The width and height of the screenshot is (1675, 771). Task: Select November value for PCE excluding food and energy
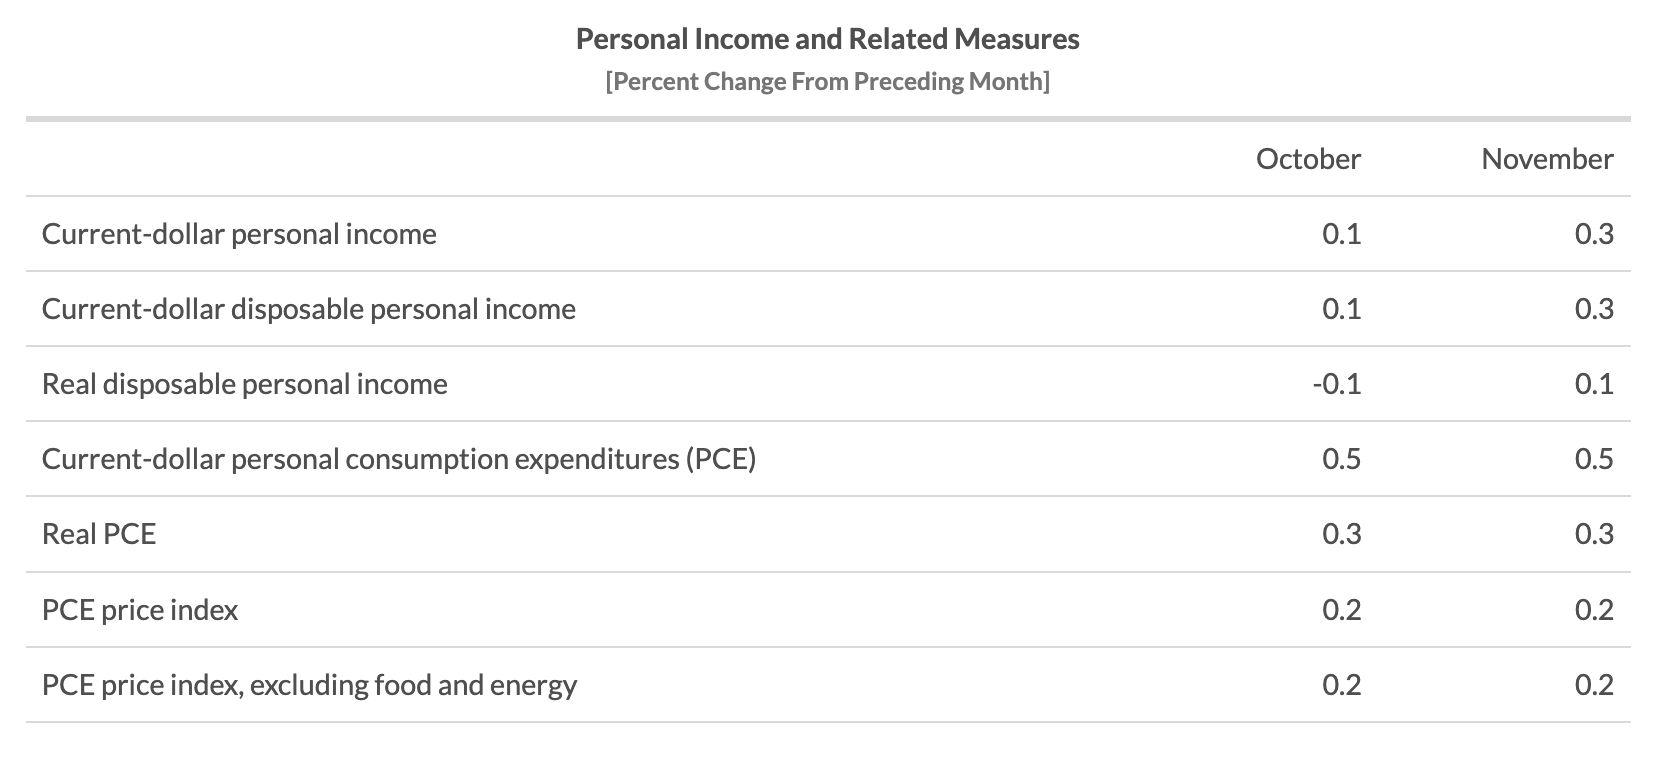pyautogui.click(x=1593, y=685)
